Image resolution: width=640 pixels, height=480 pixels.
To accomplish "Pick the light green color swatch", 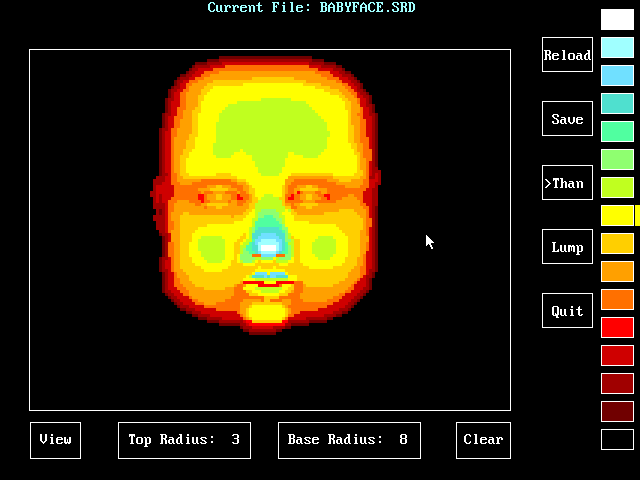I will pyautogui.click(x=617, y=160).
